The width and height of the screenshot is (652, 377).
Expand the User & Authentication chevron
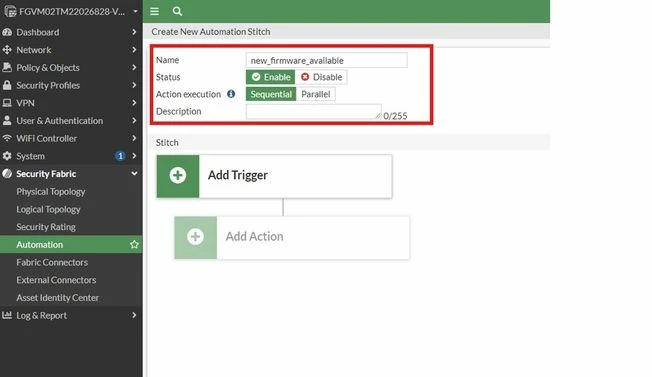pyautogui.click(x=134, y=121)
